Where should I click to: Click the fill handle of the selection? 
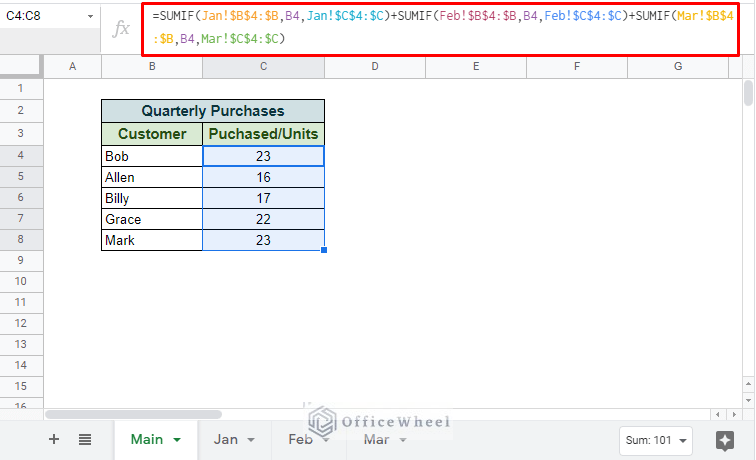324,250
